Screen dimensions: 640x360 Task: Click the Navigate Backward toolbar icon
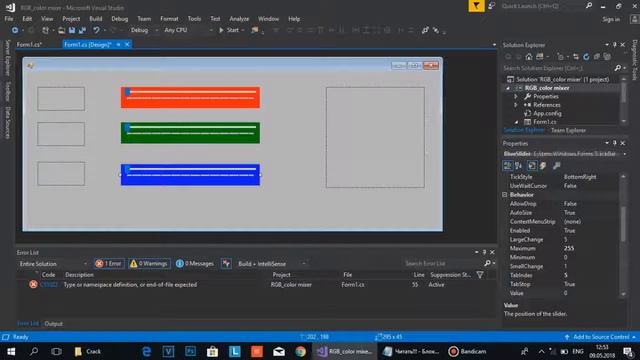(x=15, y=30)
